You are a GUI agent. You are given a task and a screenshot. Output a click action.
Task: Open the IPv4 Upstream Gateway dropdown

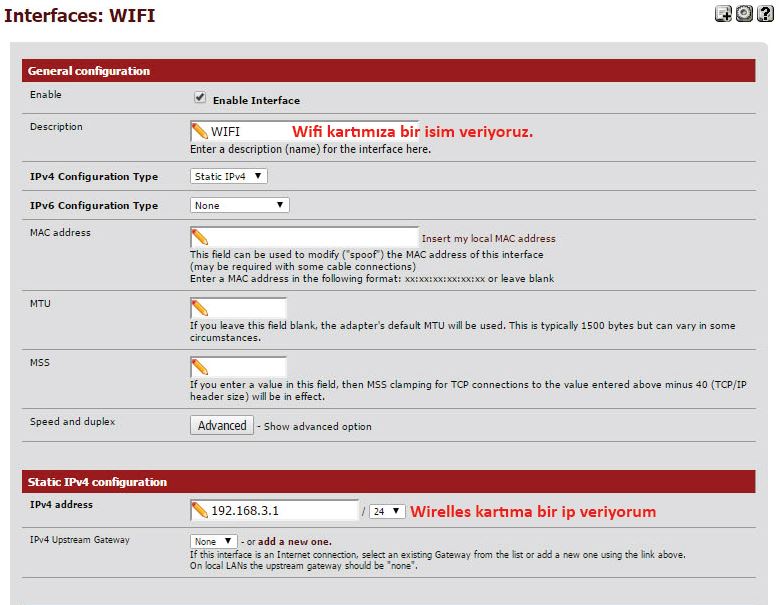pos(214,541)
